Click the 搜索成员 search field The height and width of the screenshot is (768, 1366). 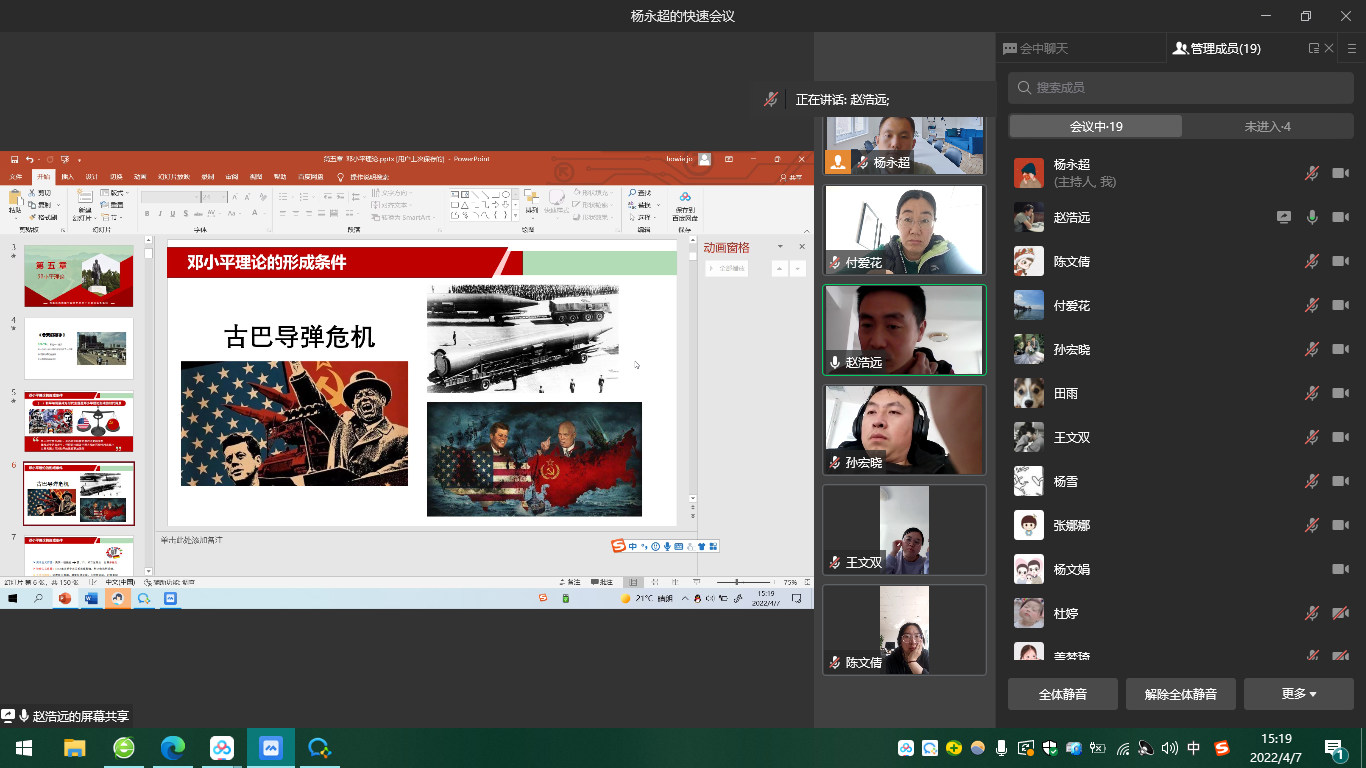(x=1181, y=88)
